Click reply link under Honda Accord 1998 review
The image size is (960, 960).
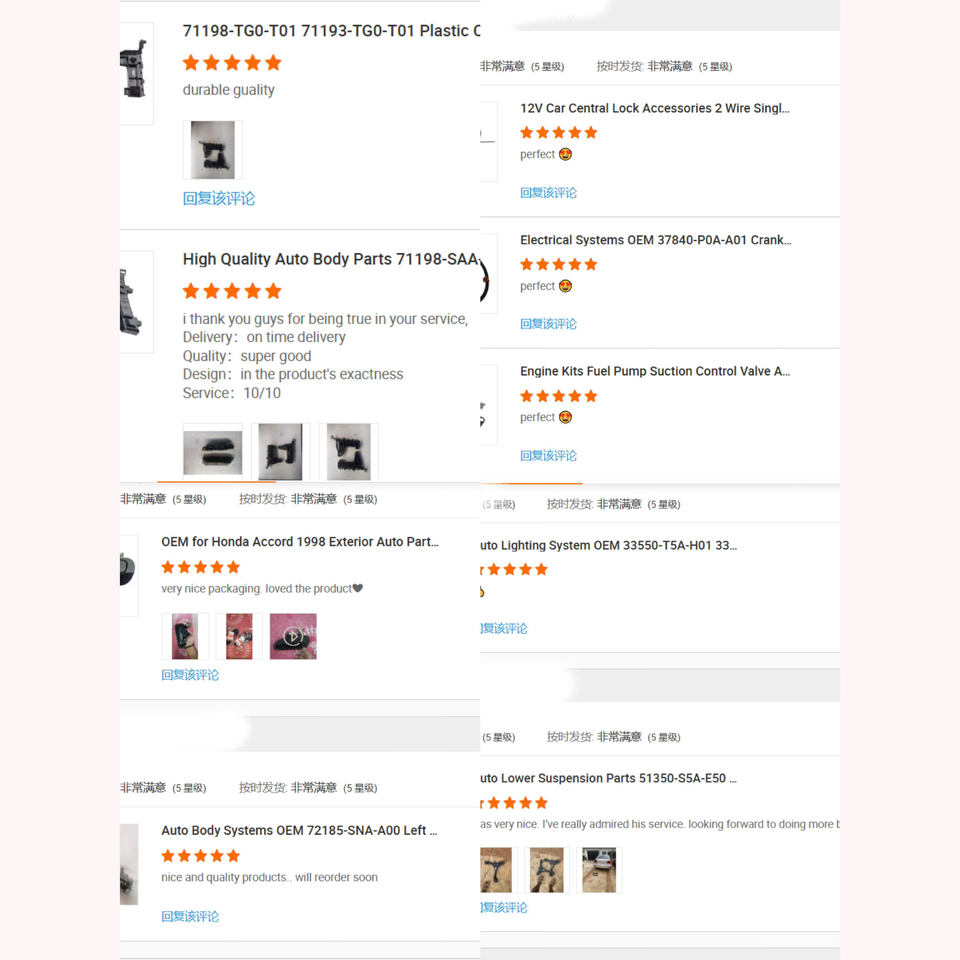pyautogui.click(x=190, y=675)
